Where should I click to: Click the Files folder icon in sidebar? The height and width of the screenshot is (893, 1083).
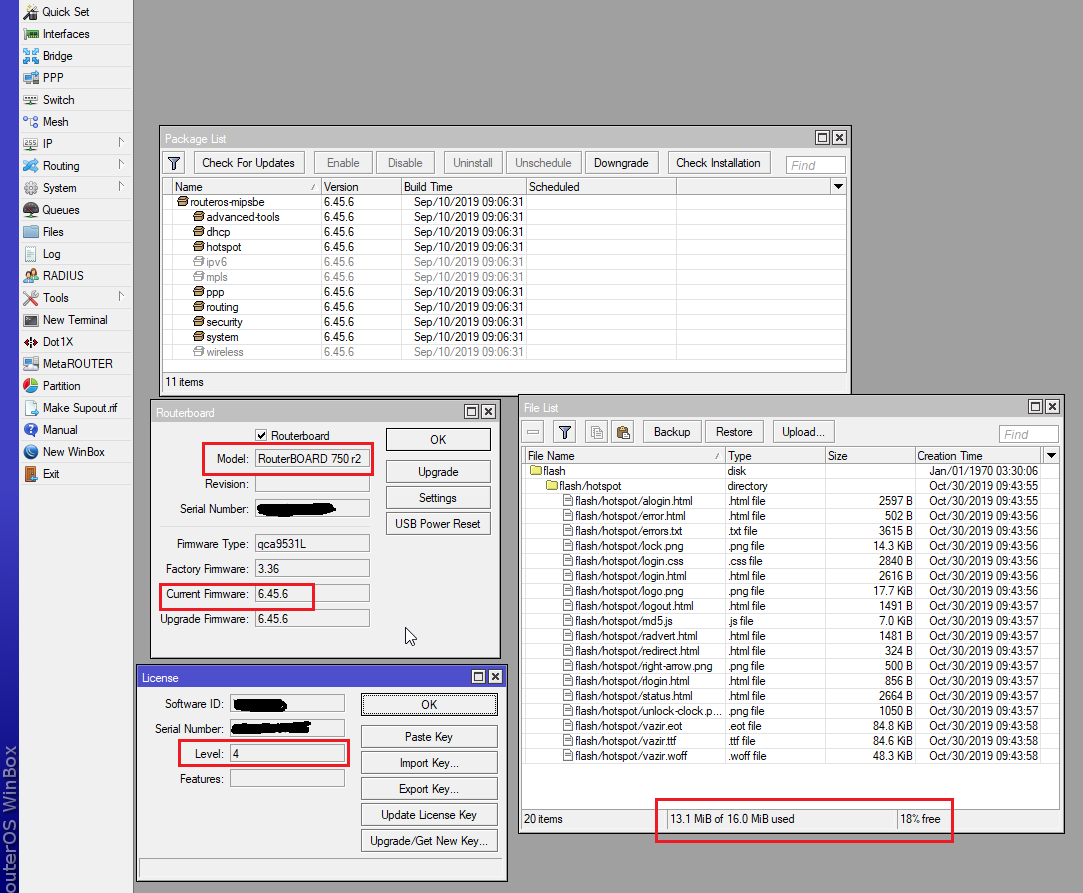click(31, 232)
